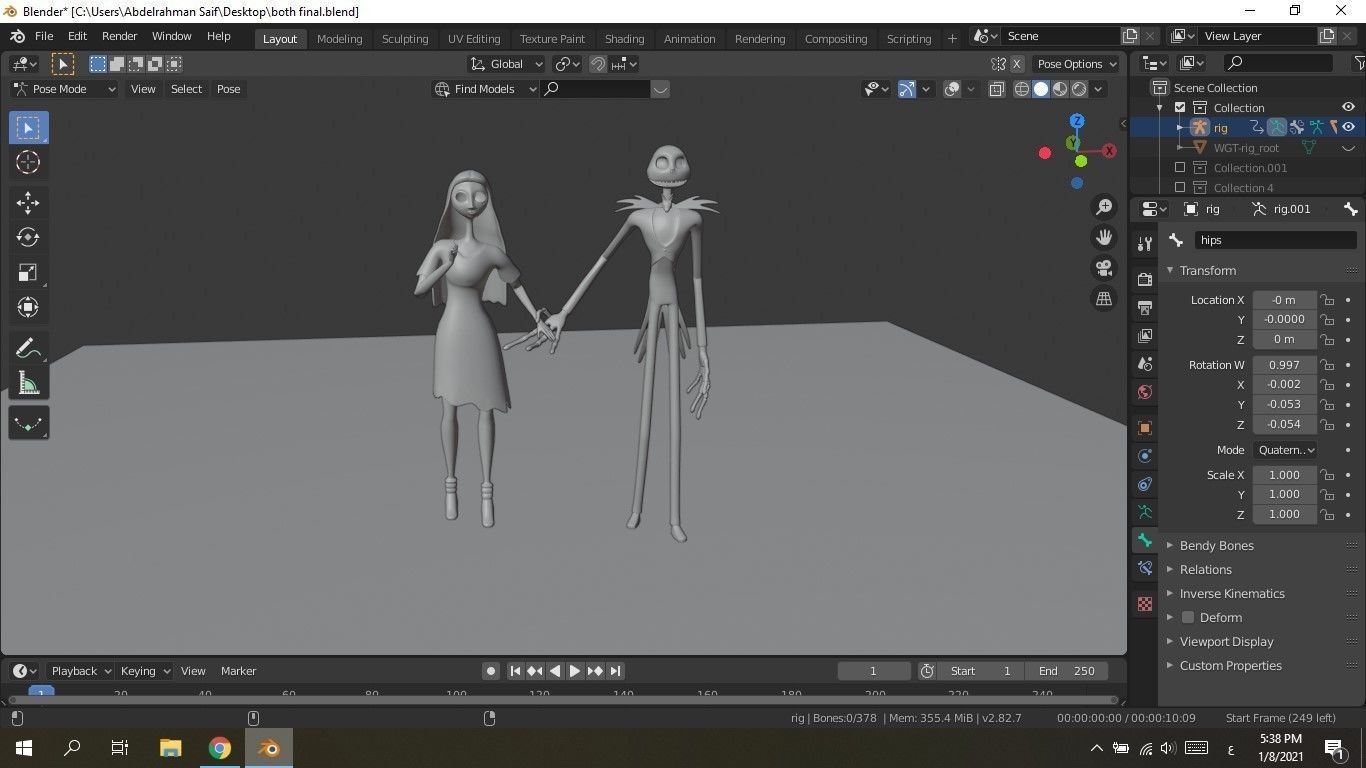
Task: Expand the Custom Properties panel
Action: coord(1230,666)
